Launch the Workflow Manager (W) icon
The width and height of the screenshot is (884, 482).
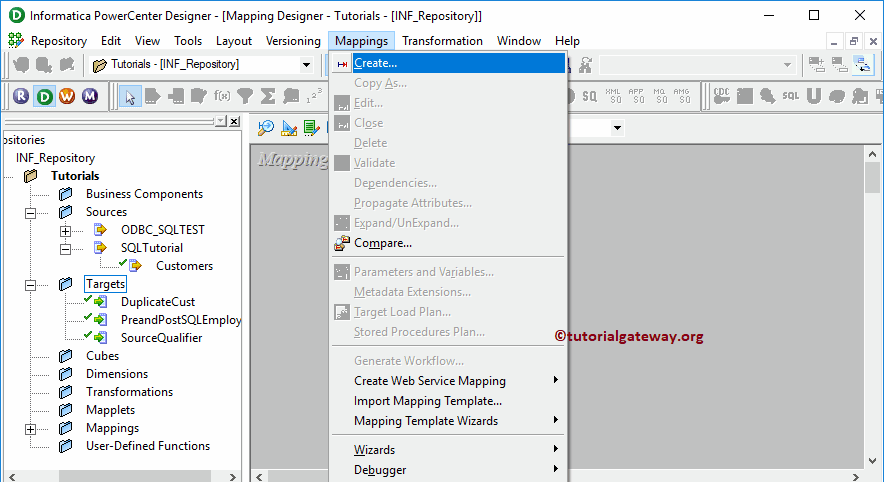[x=67, y=96]
